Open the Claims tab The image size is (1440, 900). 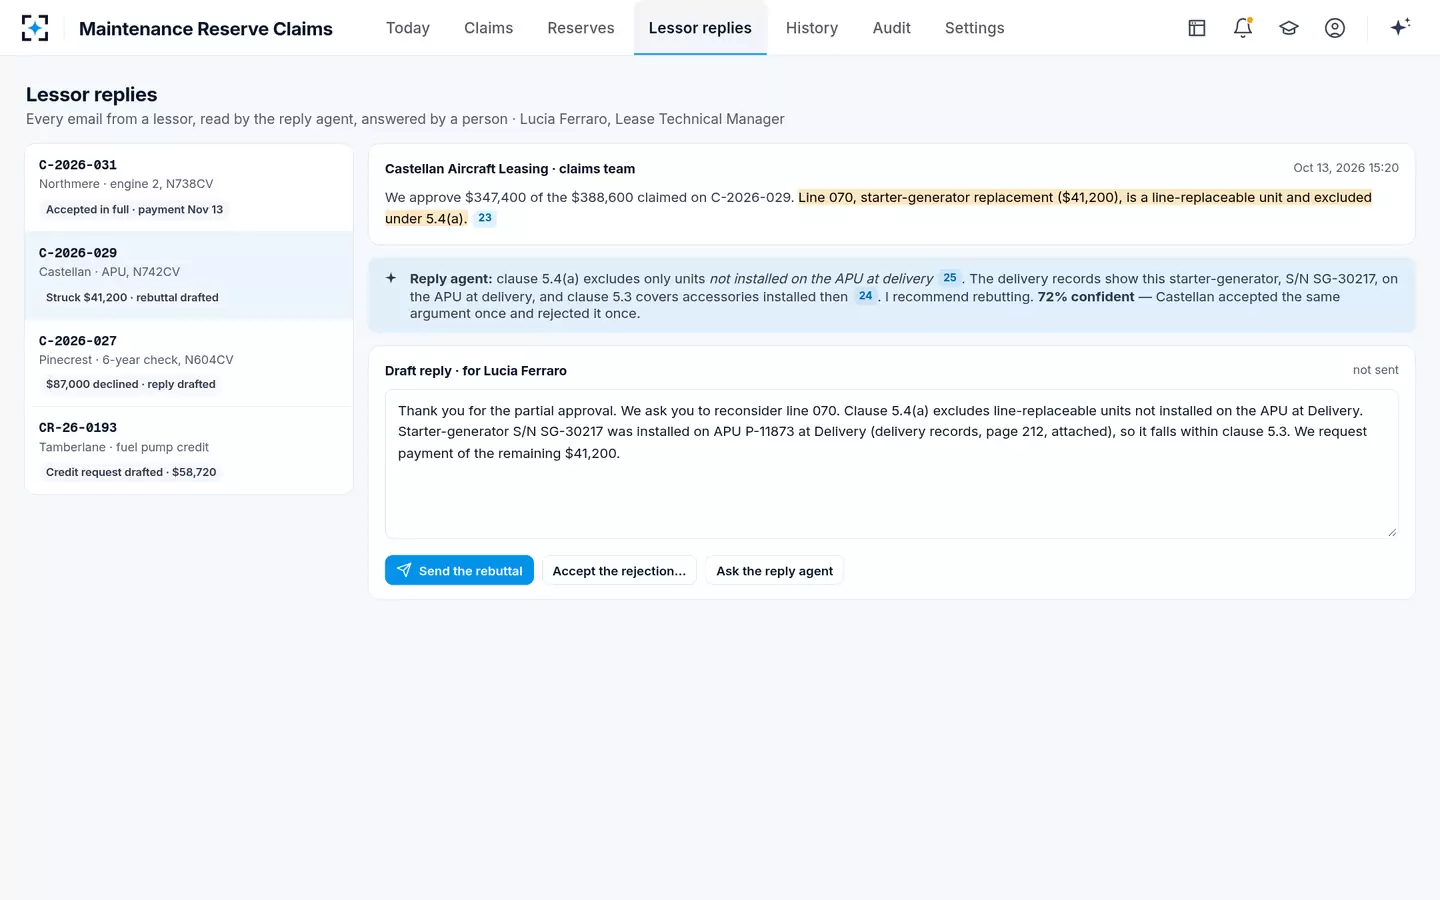[488, 28]
